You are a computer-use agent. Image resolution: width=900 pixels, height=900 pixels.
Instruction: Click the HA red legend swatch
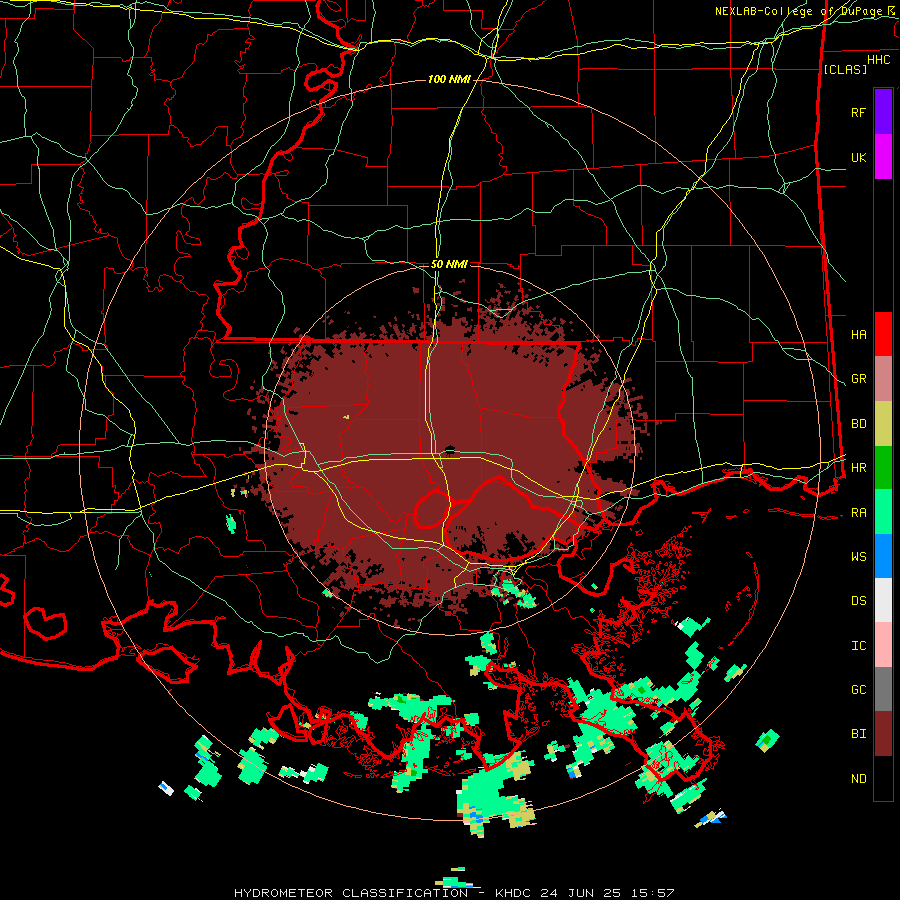(x=883, y=334)
